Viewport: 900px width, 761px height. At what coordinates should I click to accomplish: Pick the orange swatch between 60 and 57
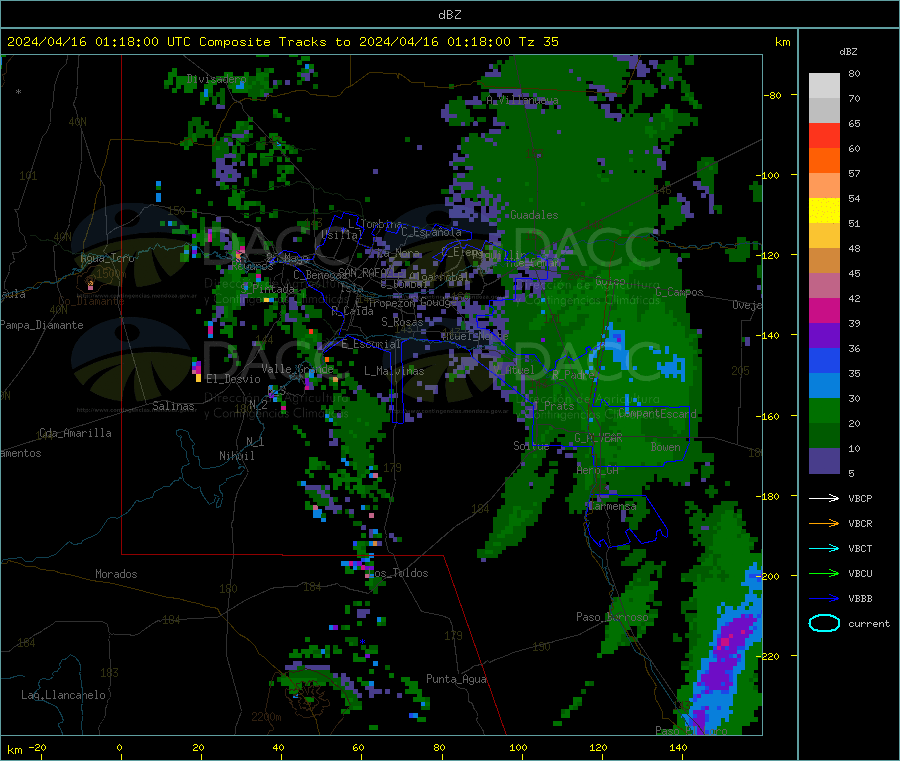point(824,161)
